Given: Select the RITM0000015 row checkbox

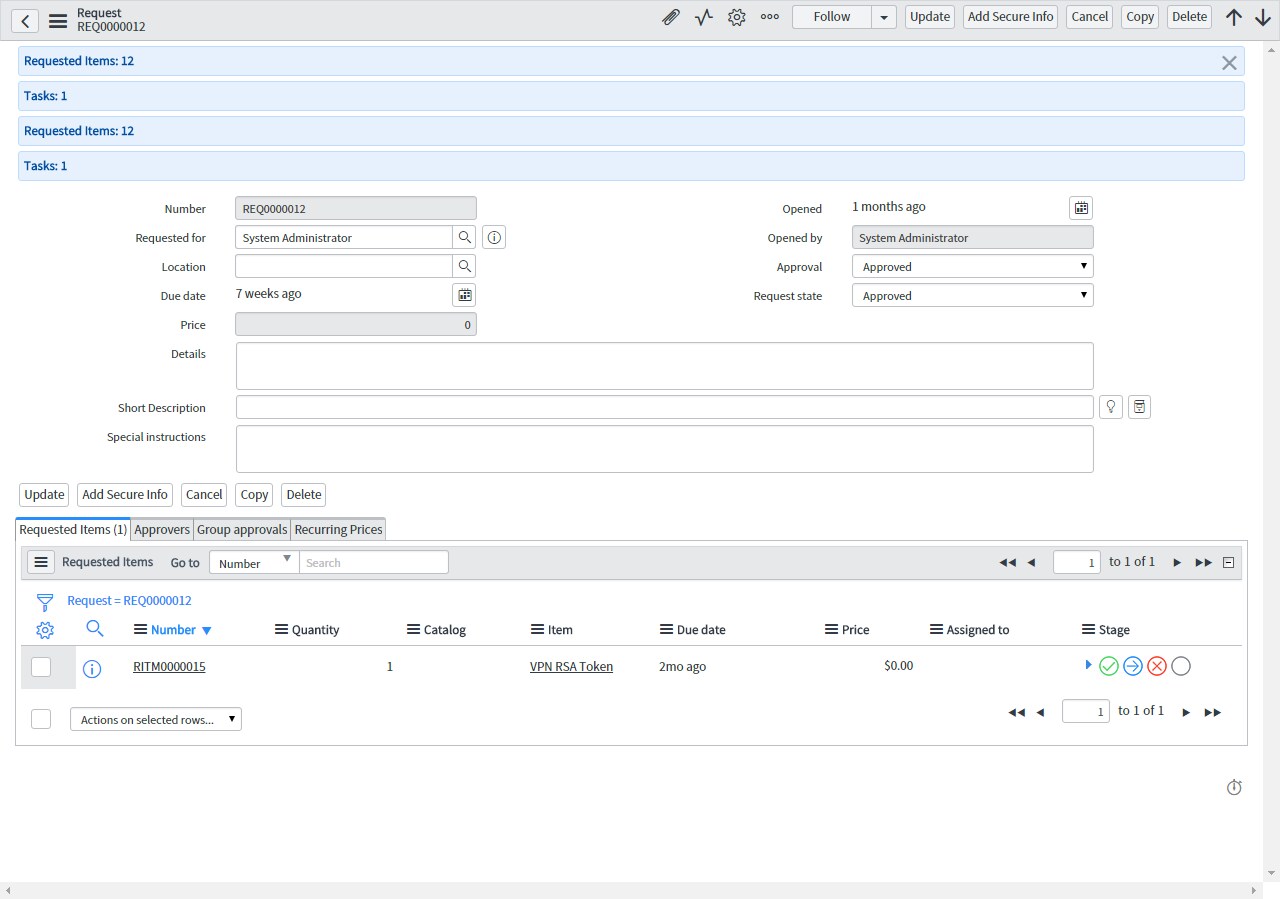Looking at the screenshot, I should tap(41, 667).
